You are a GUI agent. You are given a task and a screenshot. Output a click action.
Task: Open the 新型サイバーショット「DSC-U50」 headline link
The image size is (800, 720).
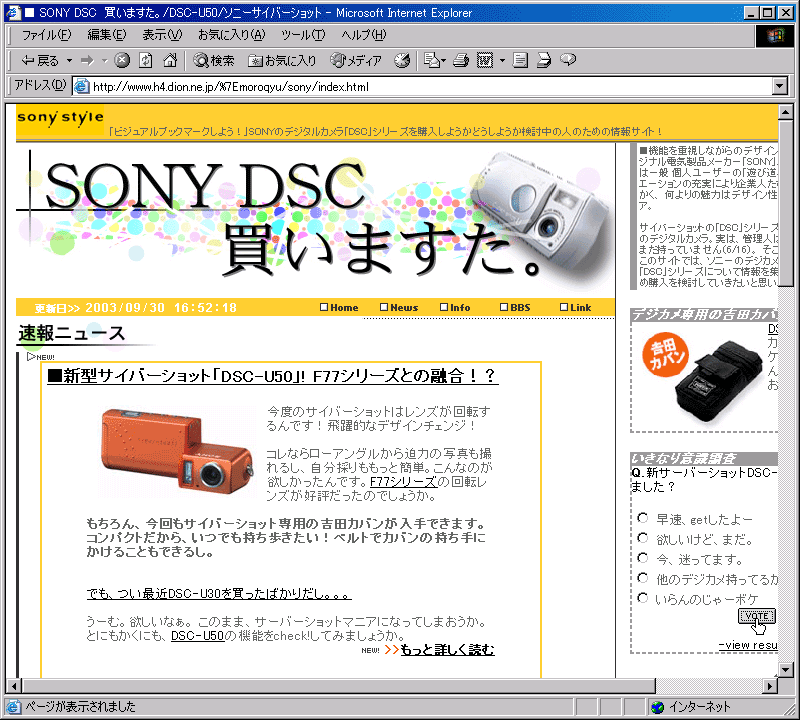pyautogui.click(x=272, y=376)
